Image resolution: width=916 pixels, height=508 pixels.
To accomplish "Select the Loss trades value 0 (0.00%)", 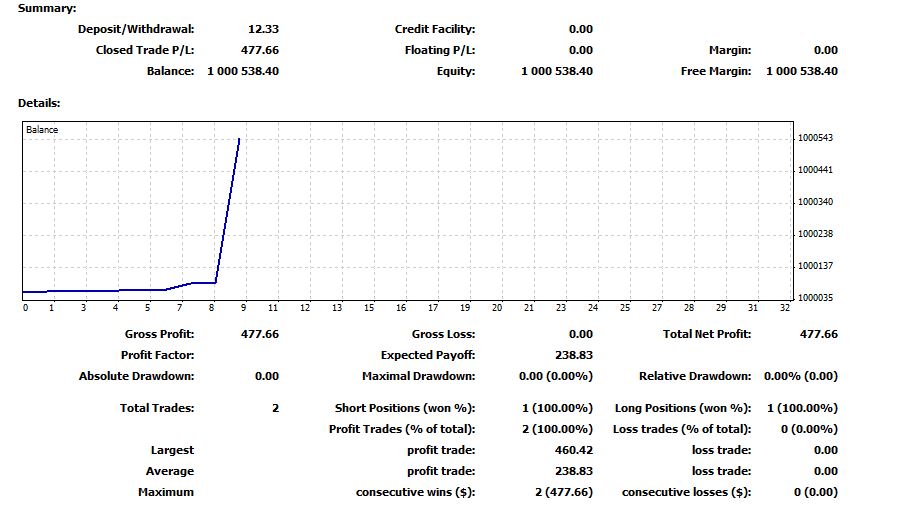I will 809,429.
